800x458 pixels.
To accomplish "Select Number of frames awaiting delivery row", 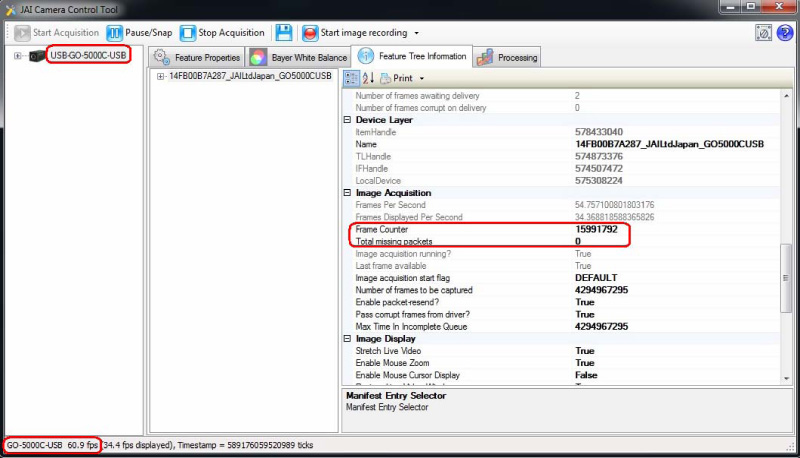I will 561,96.
